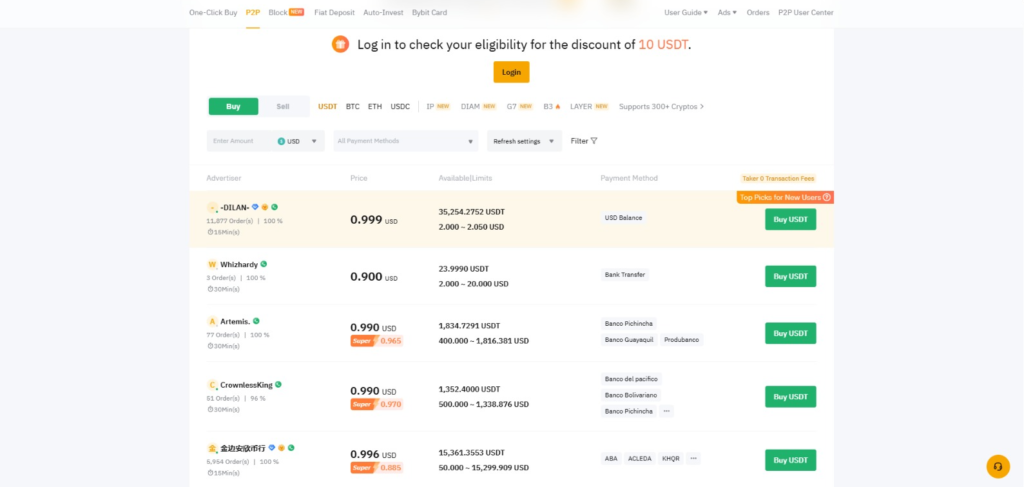Click the Produbanco payment tag
Image resolution: width=1024 pixels, height=487 pixels.
click(682, 339)
